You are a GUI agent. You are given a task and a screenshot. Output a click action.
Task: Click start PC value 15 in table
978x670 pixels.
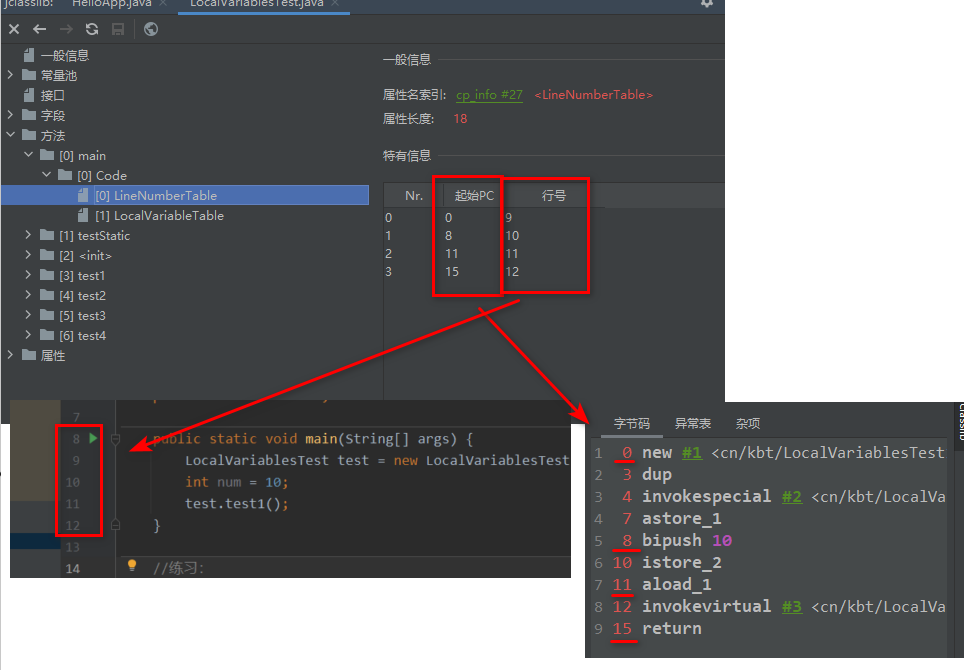[x=452, y=271]
